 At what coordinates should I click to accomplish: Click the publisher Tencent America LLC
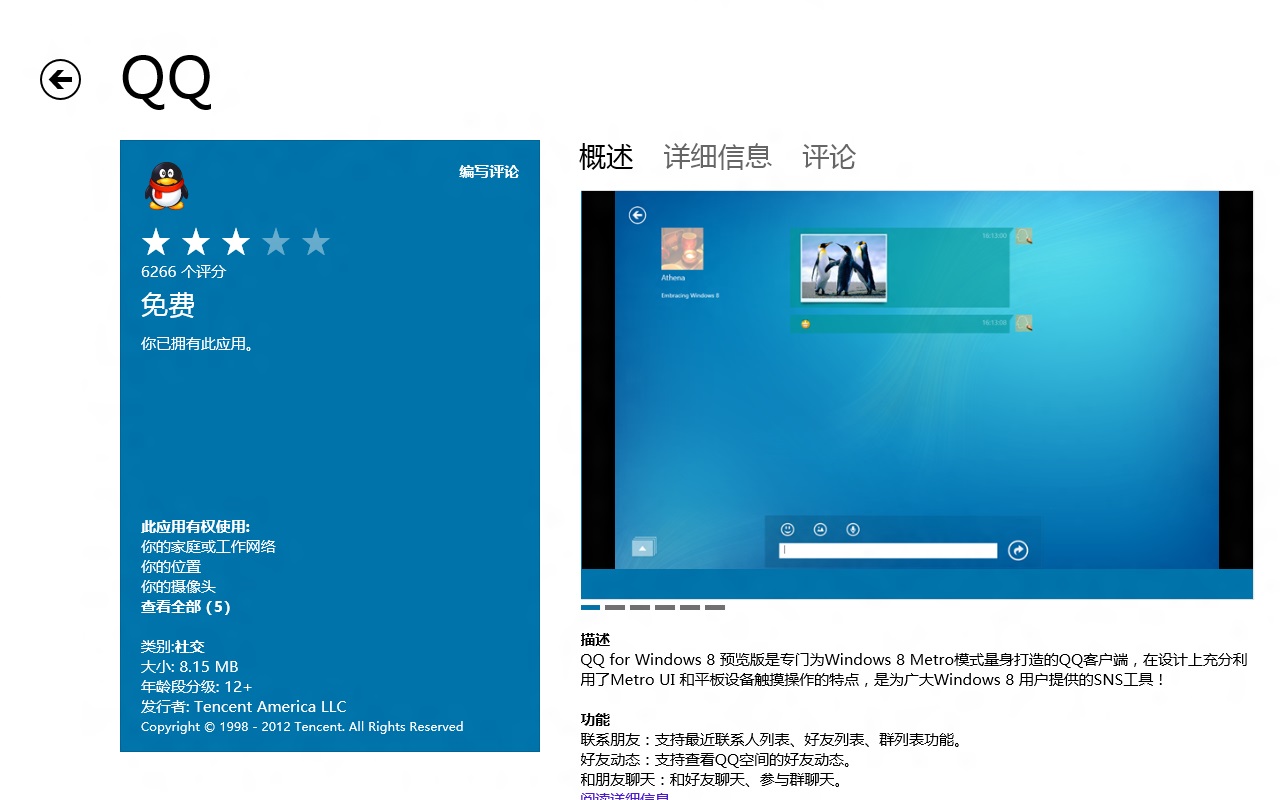pyautogui.click(x=270, y=707)
